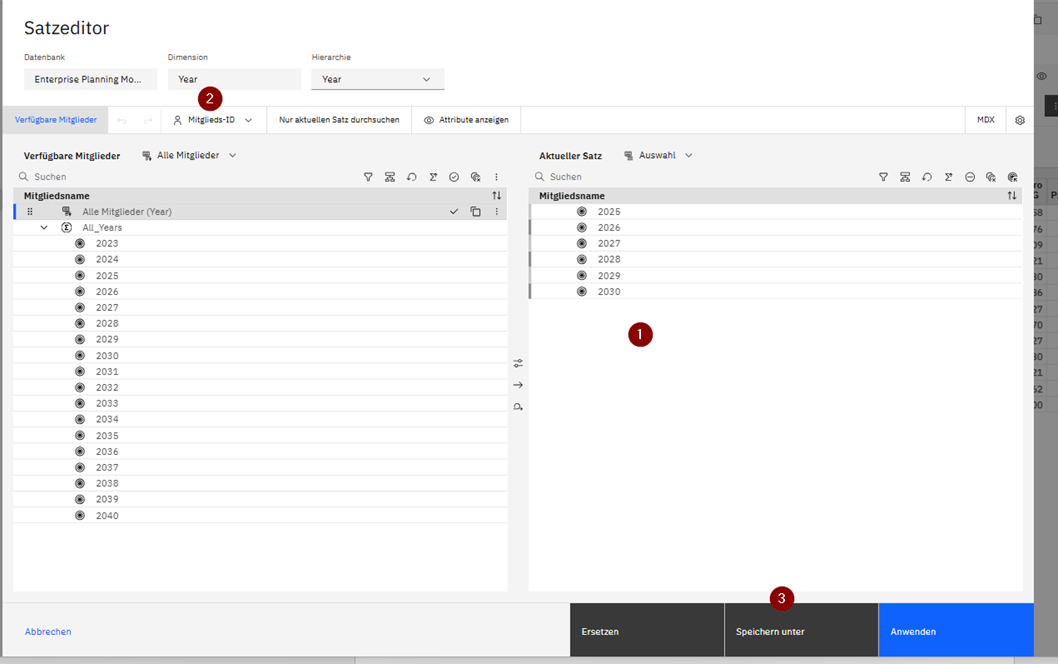Click the arrow icon to add members to the set
The image size is (1058, 664).
click(x=518, y=385)
